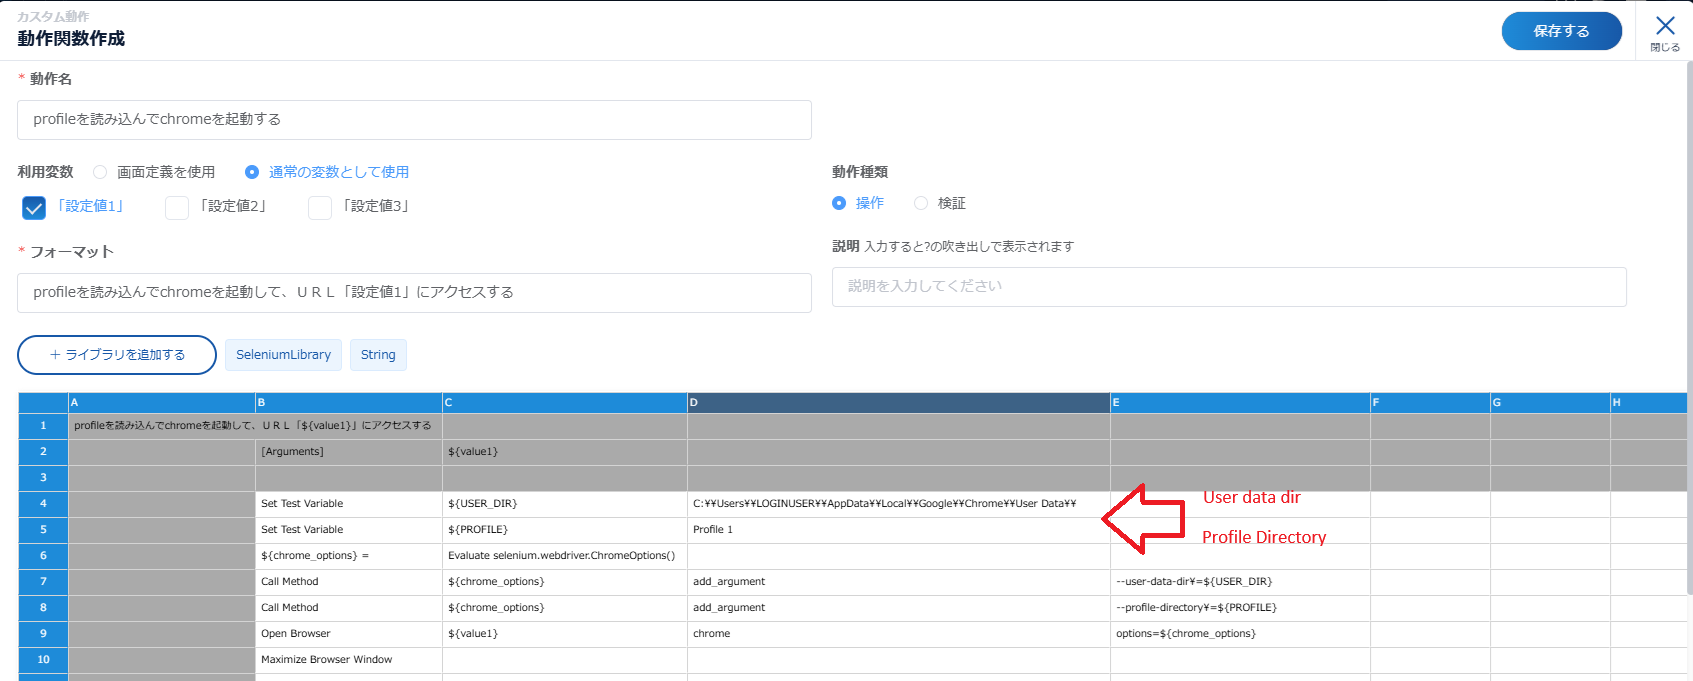Screen dimensions: 1693x681
Task: Click the C:¥¥Users path cell
Action: [898, 504]
